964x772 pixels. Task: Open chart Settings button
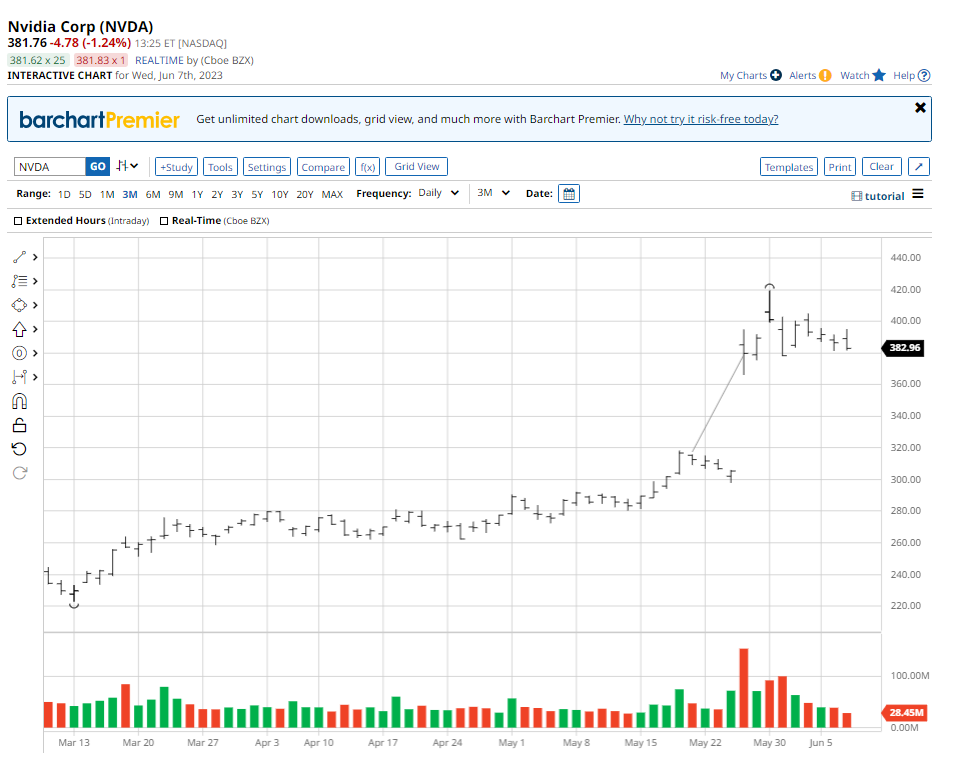click(267, 167)
